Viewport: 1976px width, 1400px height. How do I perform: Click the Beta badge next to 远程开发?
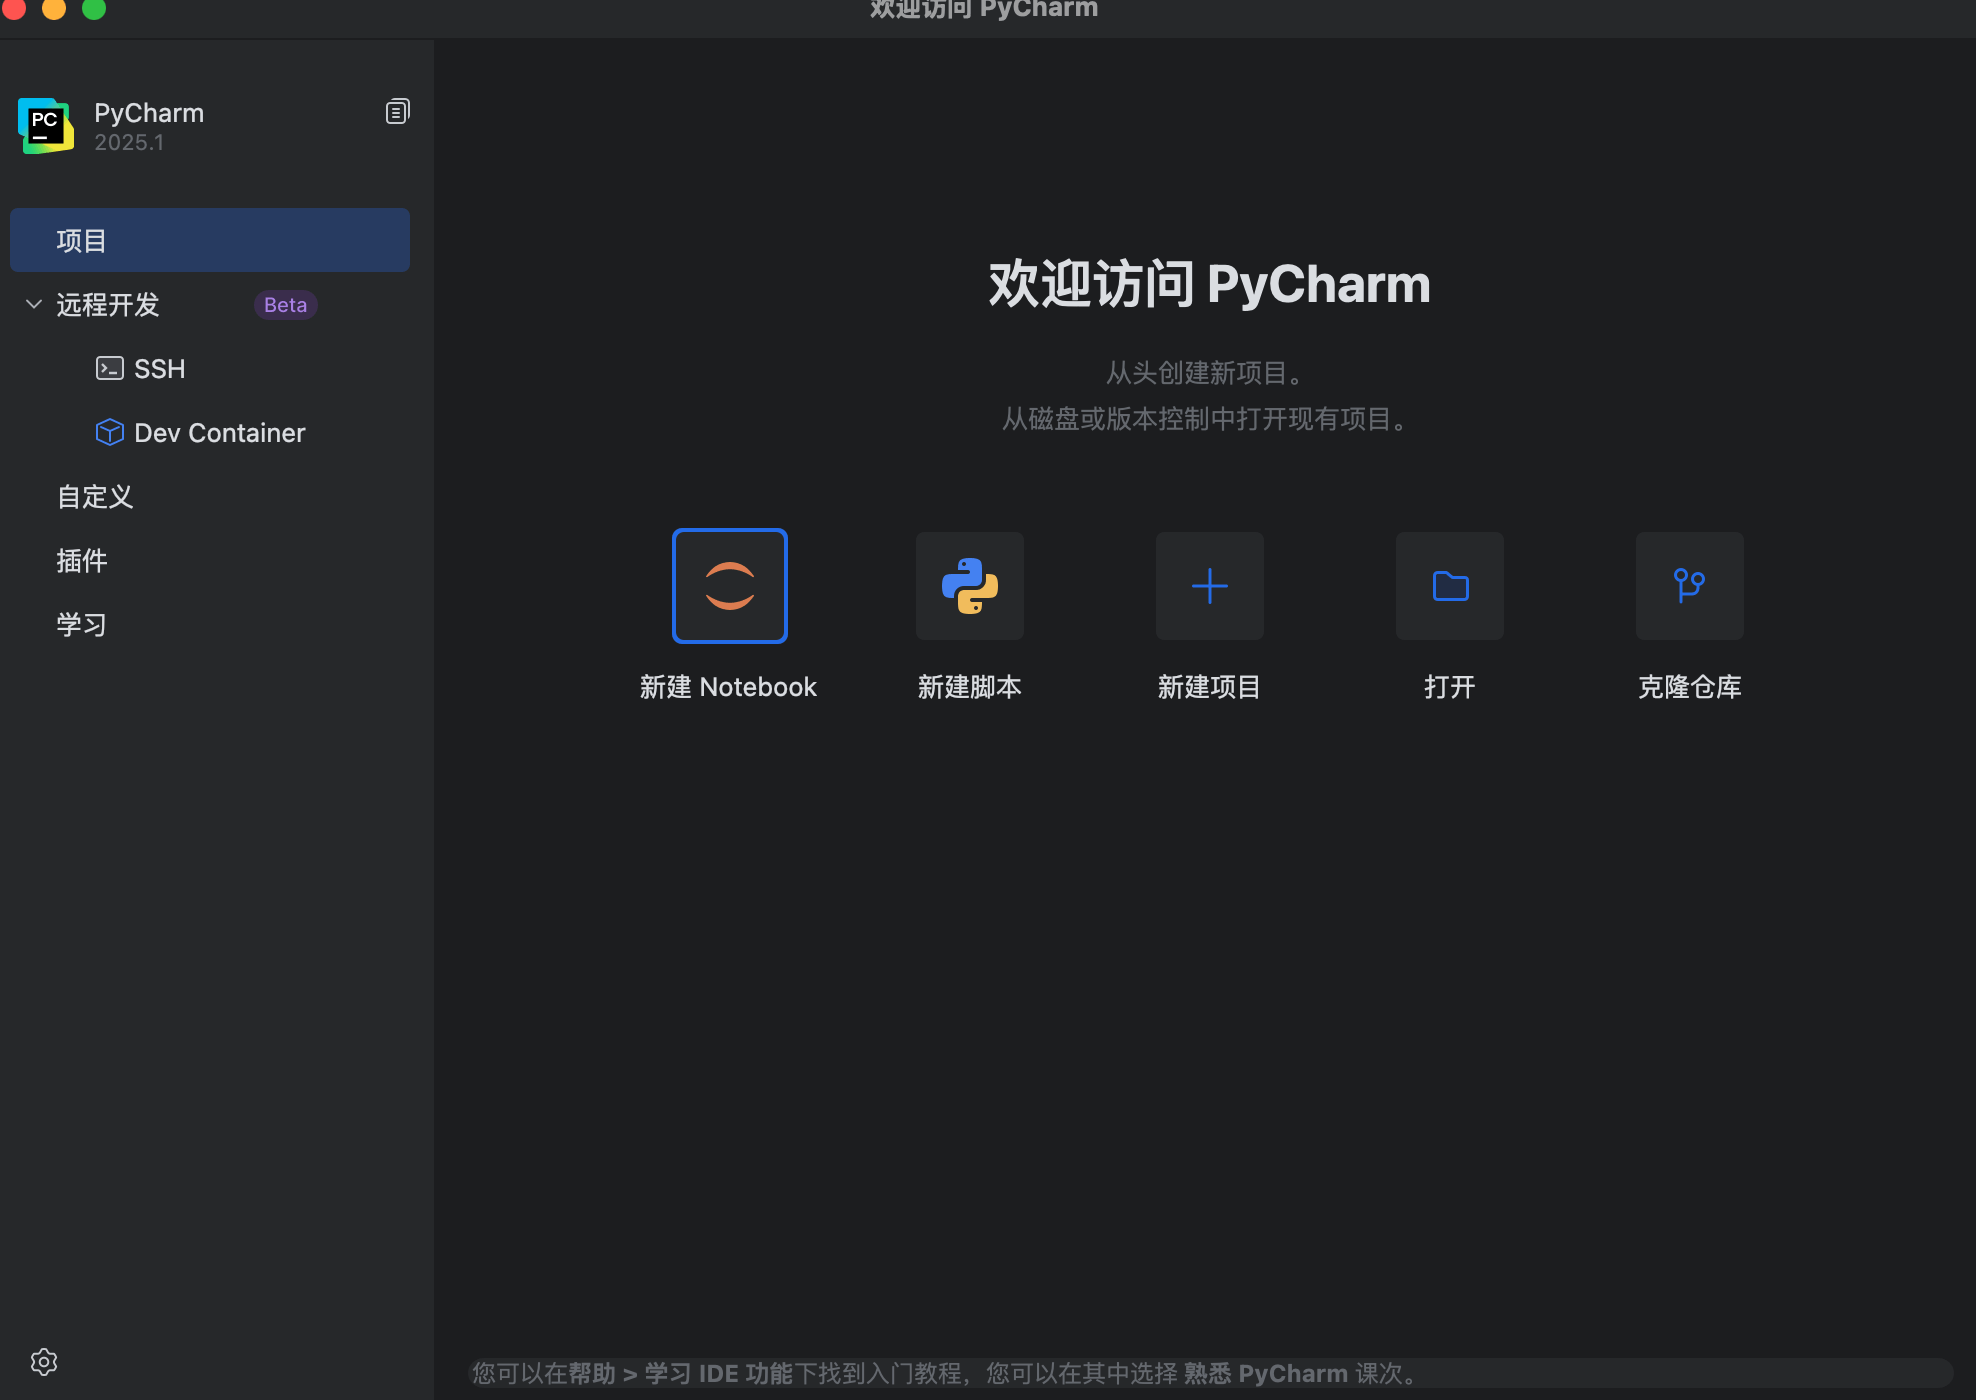pyautogui.click(x=285, y=304)
